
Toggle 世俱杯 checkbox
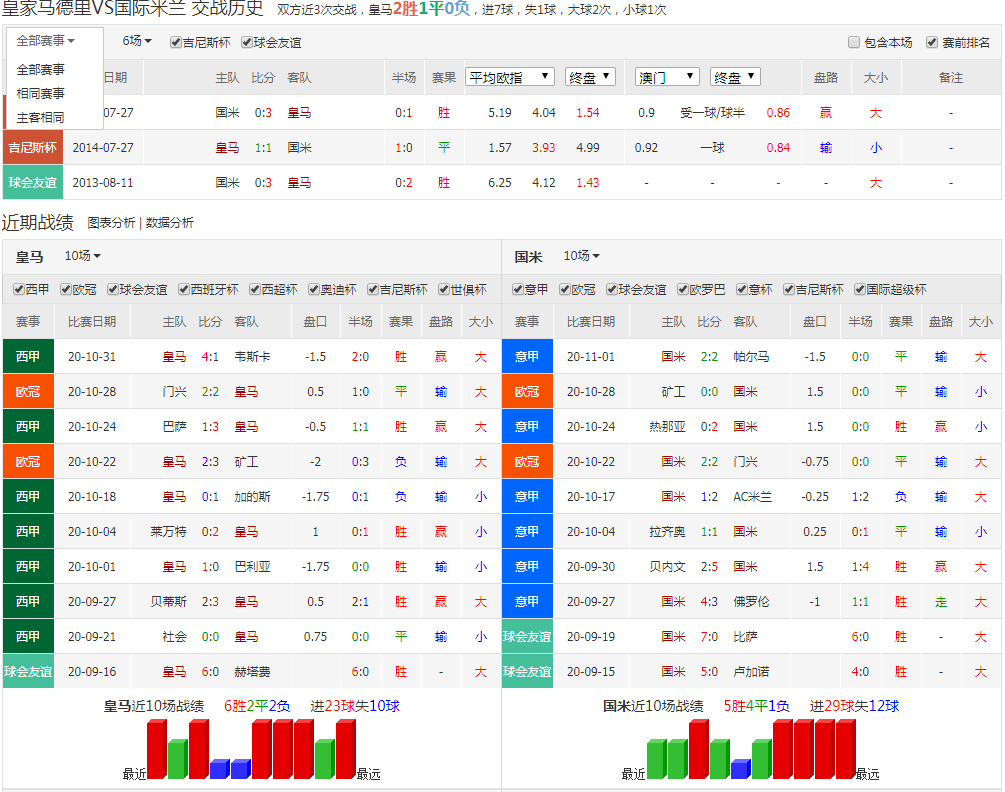coord(444,290)
